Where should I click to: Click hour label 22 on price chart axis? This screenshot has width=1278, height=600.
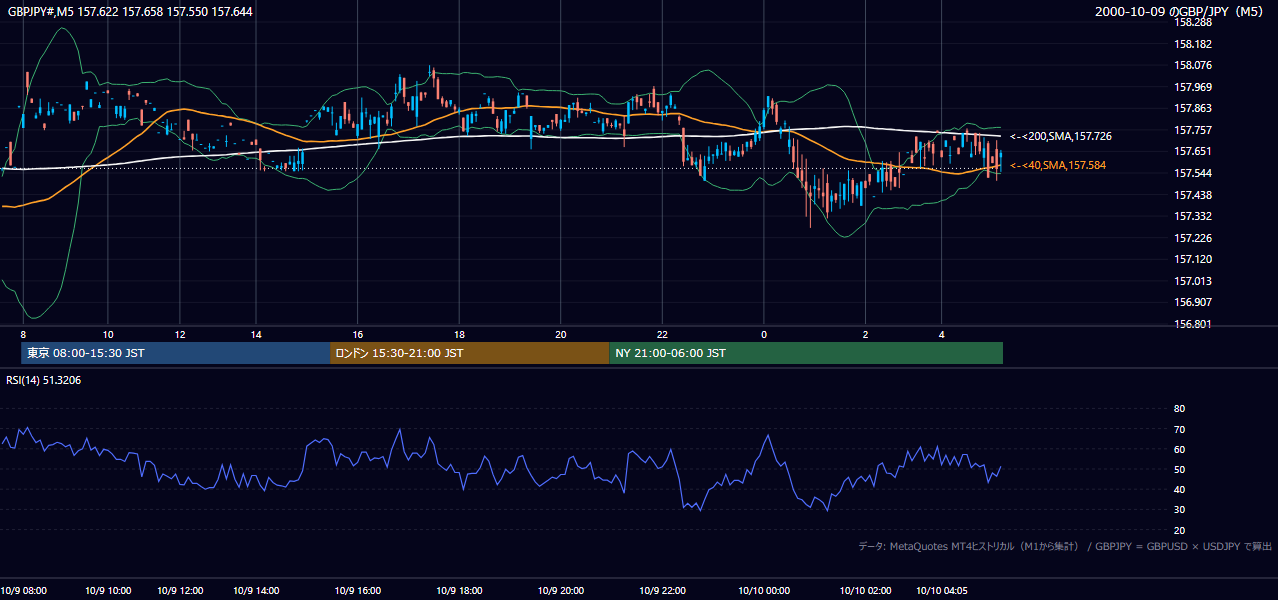(x=661, y=334)
